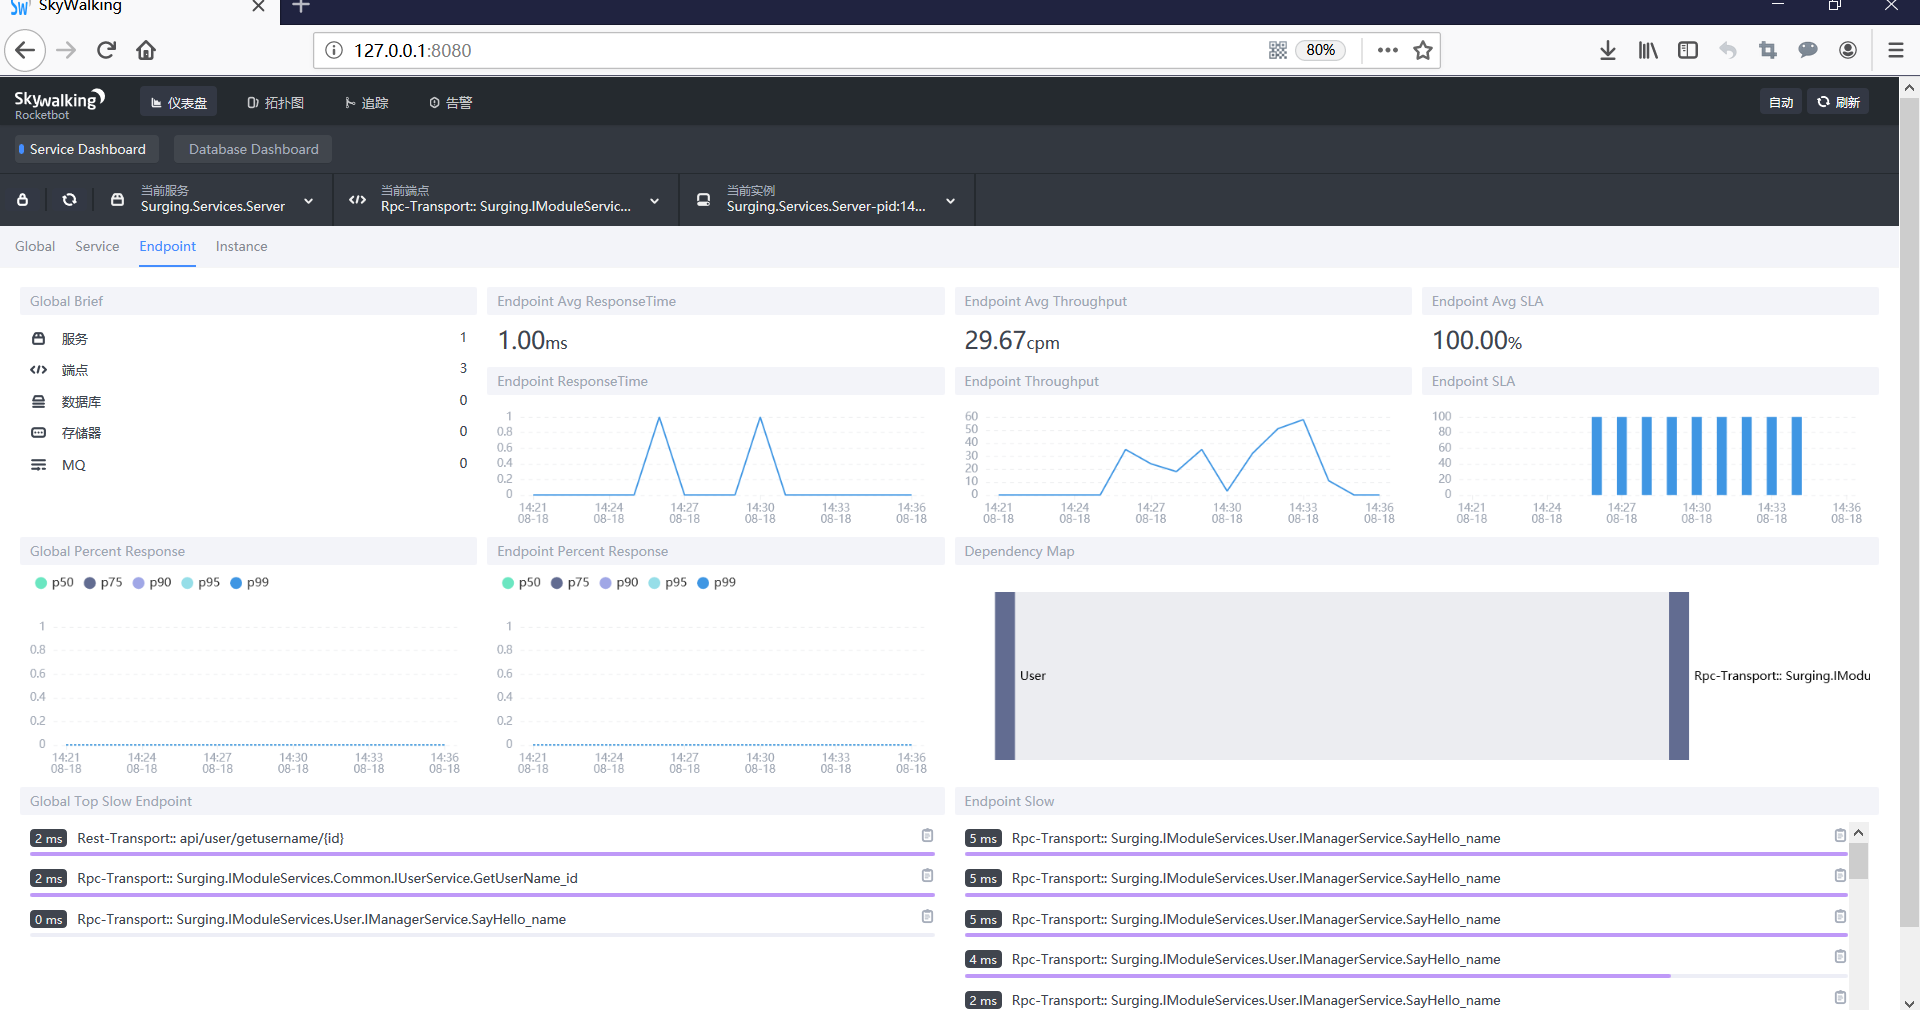1920x1010 pixels.
Task: Open the Firefox account icon
Action: [1848, 50]
